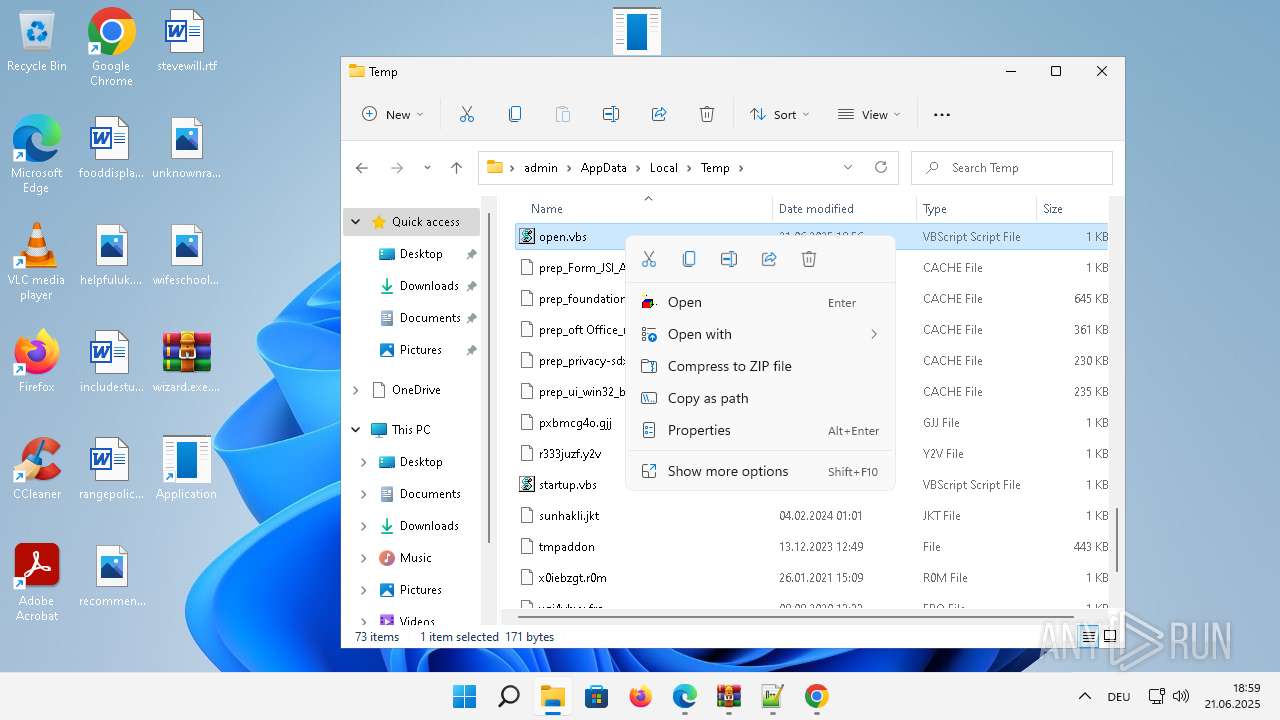The height and width of the screenshot is (720, 1280).
Task: Click the Delete icon in context menu
Action: pyautogui.click(x=809, y=259)
